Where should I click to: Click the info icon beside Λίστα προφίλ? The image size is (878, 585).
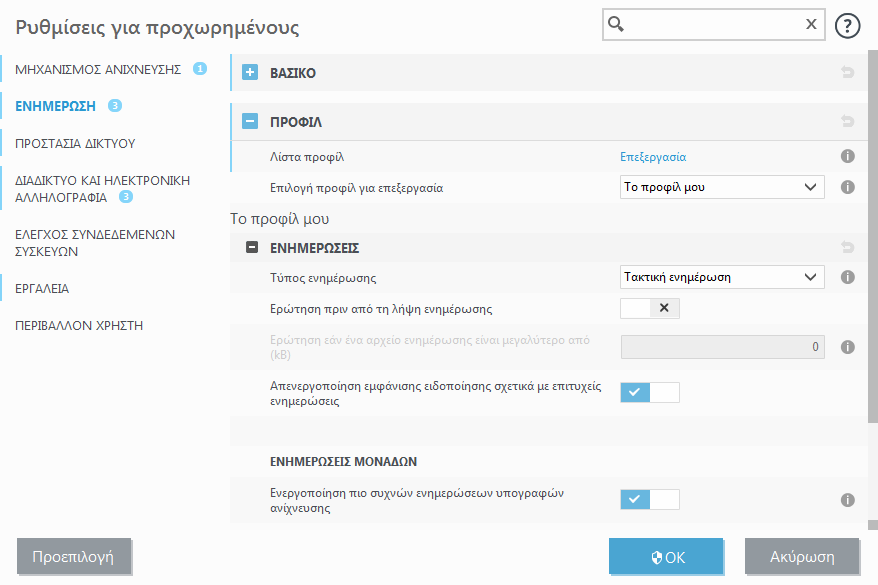pos(848,157)
